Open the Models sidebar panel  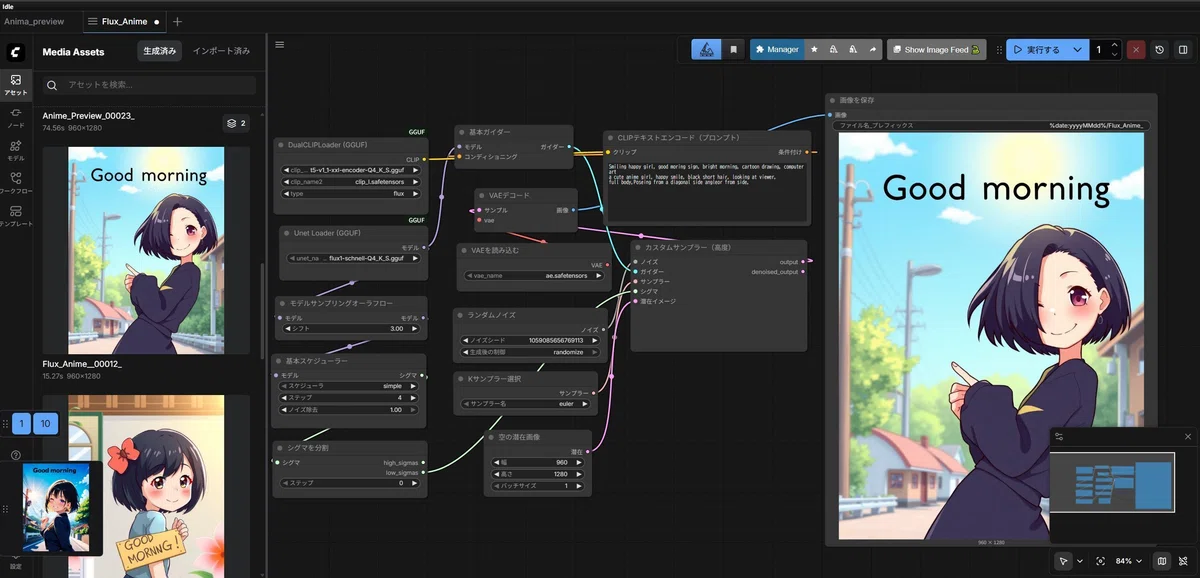(16, 150)
